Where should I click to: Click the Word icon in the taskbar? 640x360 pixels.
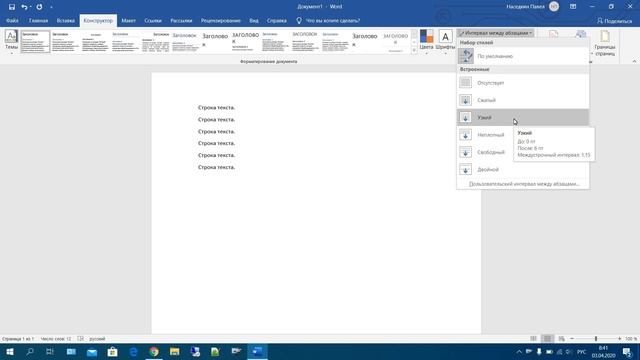click(257, 352)
